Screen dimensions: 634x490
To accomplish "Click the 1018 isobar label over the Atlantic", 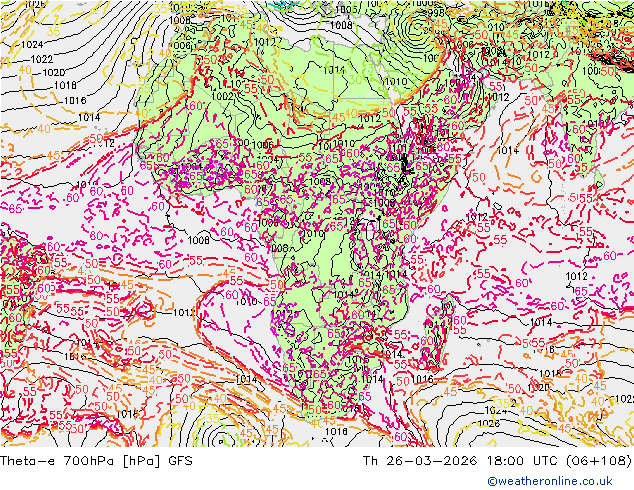I will pos(65,85).
